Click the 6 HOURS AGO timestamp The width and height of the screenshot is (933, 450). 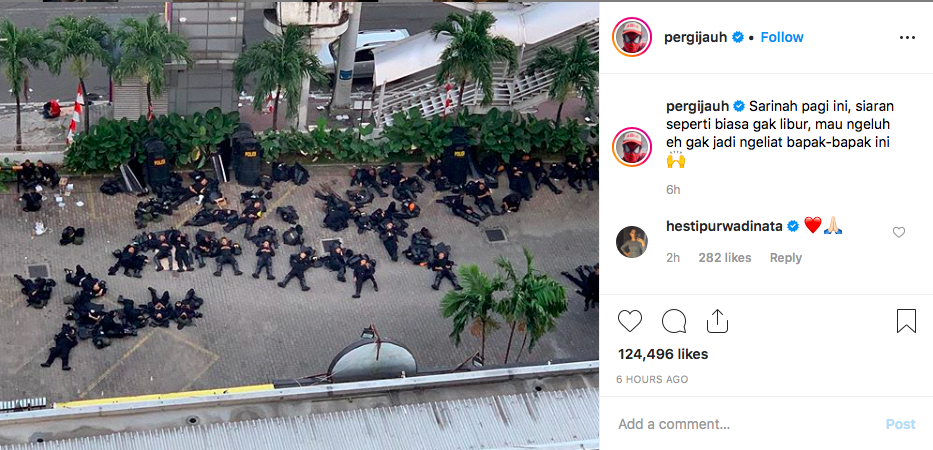tap(652, 379)
